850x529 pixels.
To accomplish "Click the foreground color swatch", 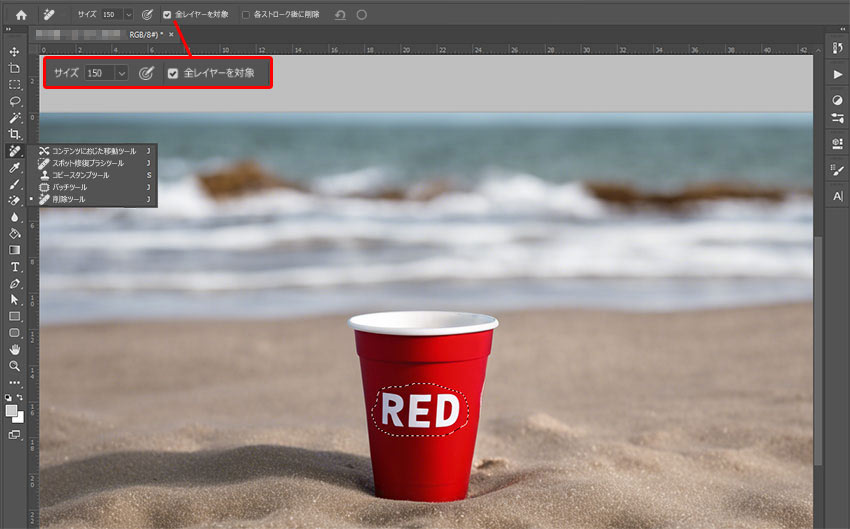I will 11,411.
